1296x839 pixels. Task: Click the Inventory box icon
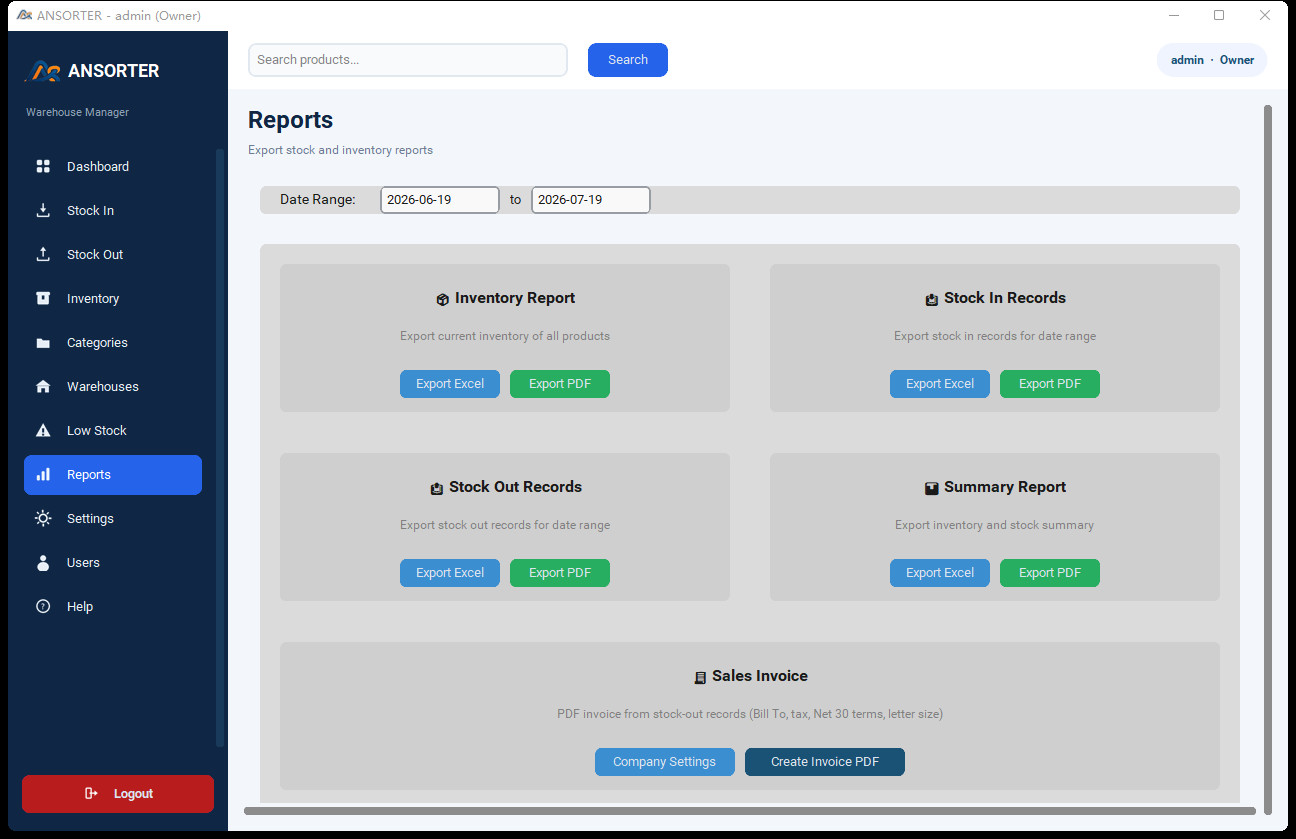click(43, 298)
